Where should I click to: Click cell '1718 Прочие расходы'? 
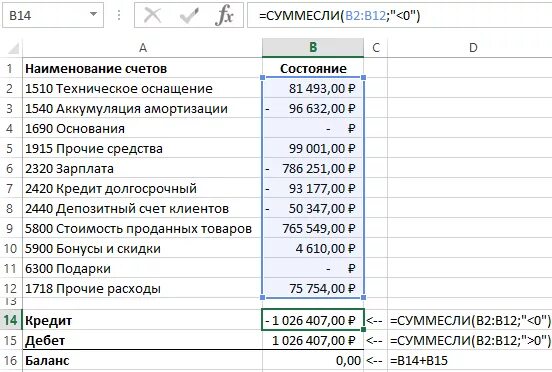[143, 289]
